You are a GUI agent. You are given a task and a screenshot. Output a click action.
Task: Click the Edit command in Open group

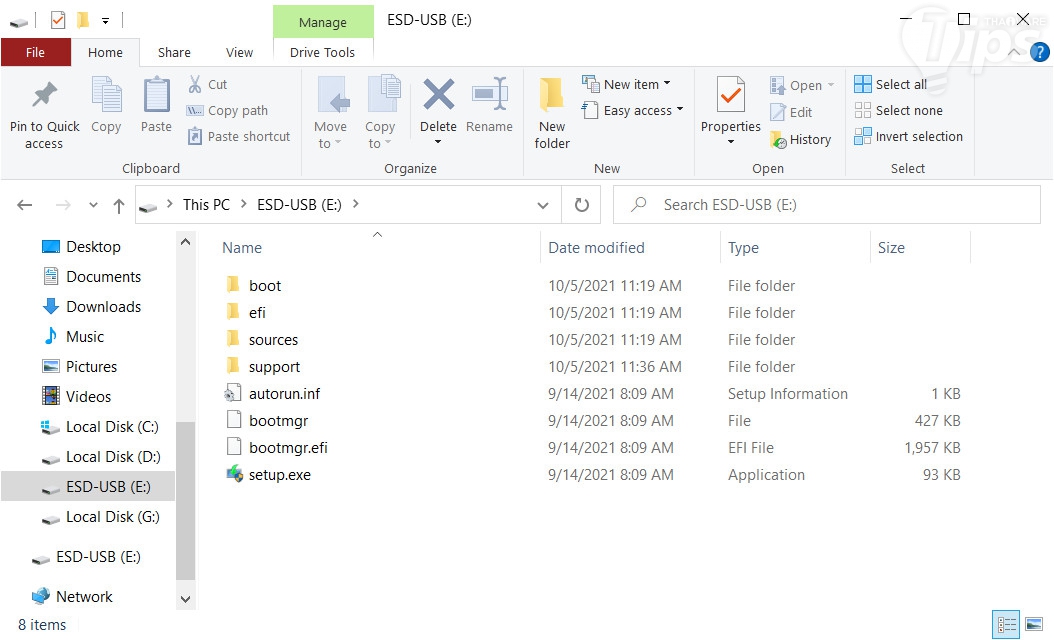[x=791, y=112]
